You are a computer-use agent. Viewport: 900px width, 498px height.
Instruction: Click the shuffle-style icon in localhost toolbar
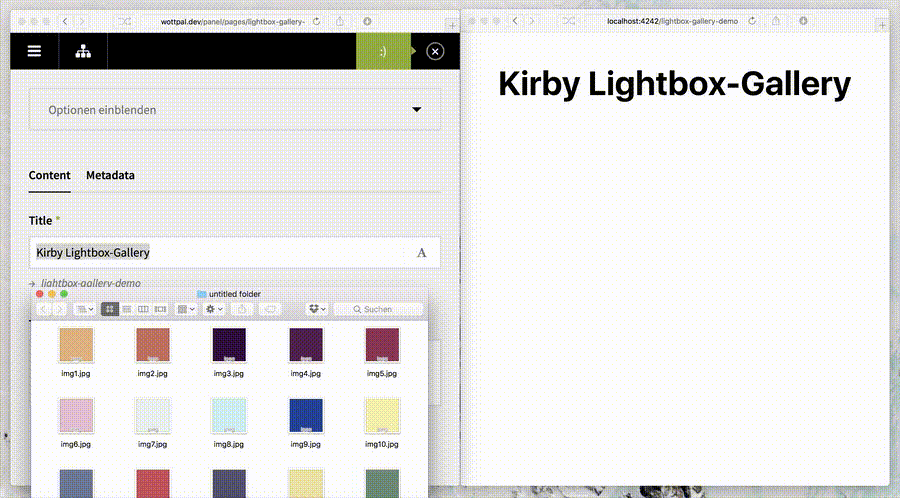click(x=568, y=21)
